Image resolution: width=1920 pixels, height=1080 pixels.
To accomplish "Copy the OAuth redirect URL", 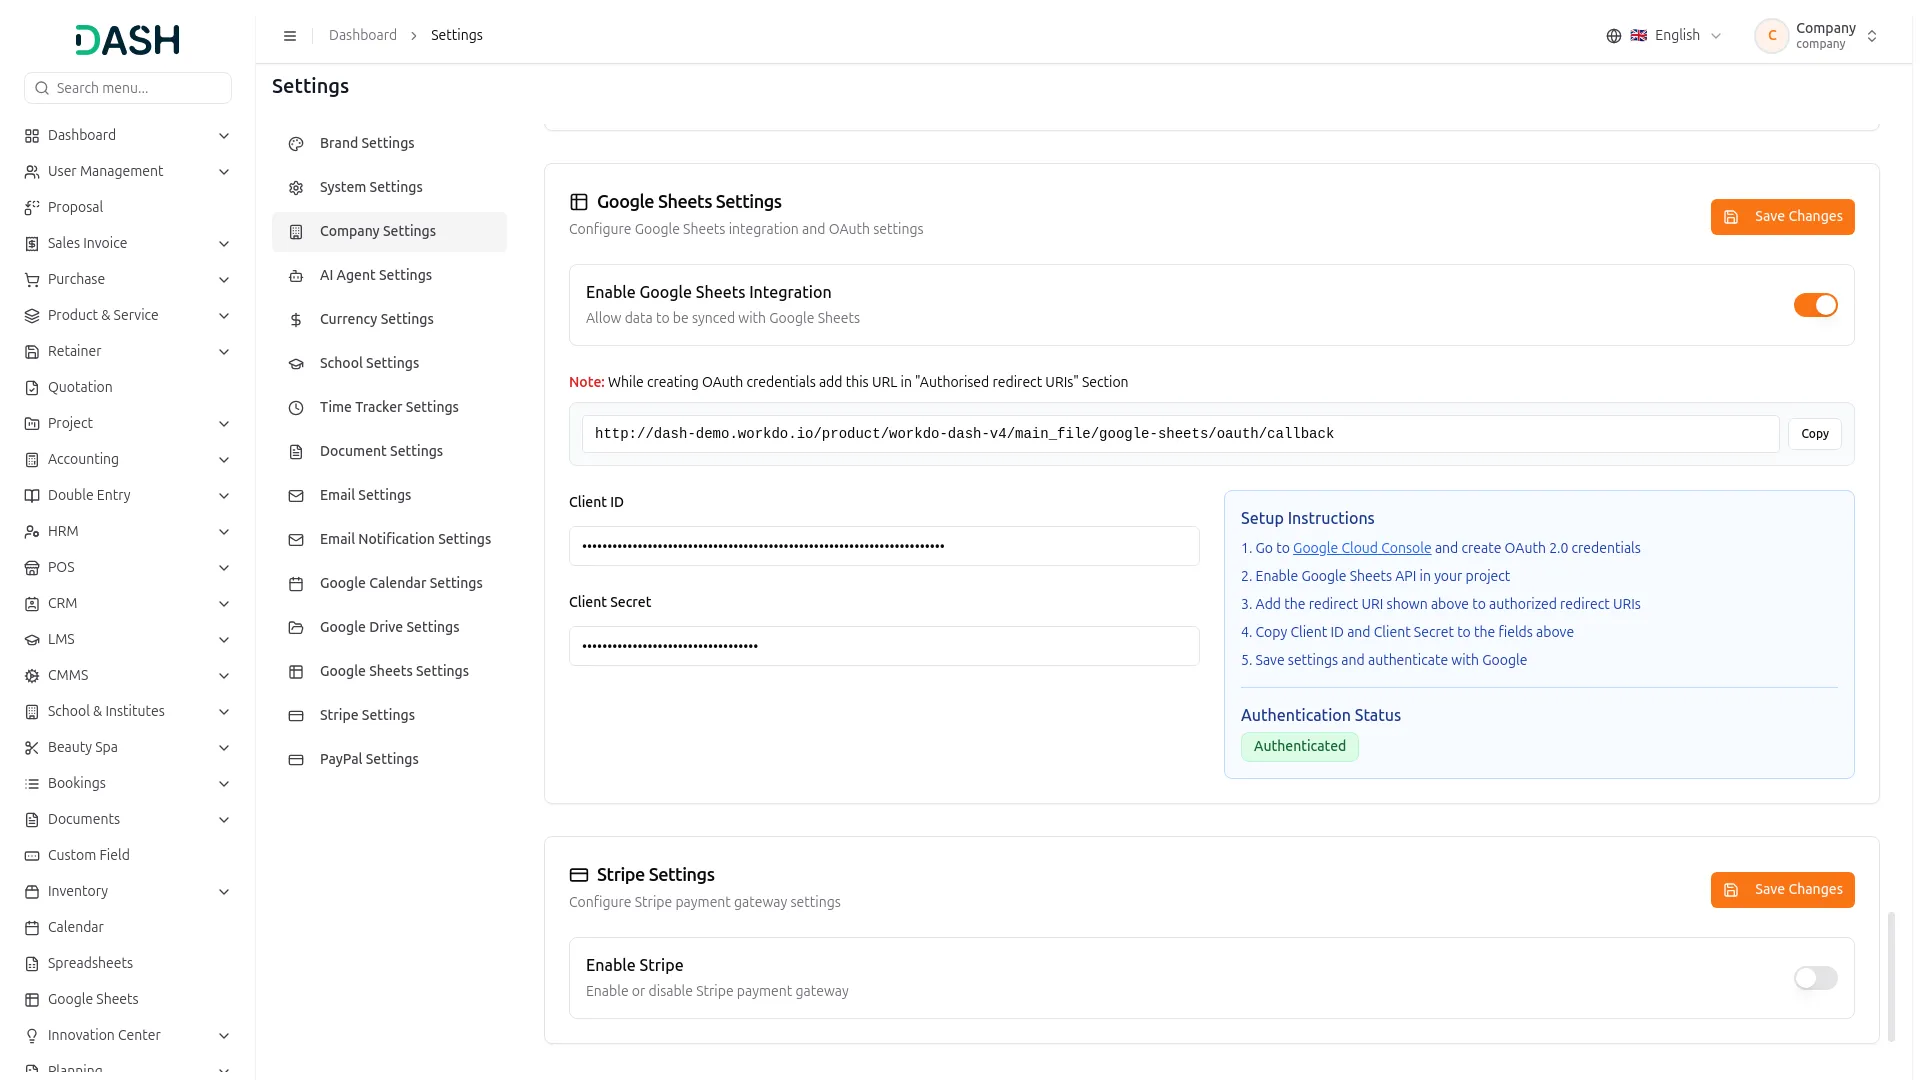I will coord(1814,434).
